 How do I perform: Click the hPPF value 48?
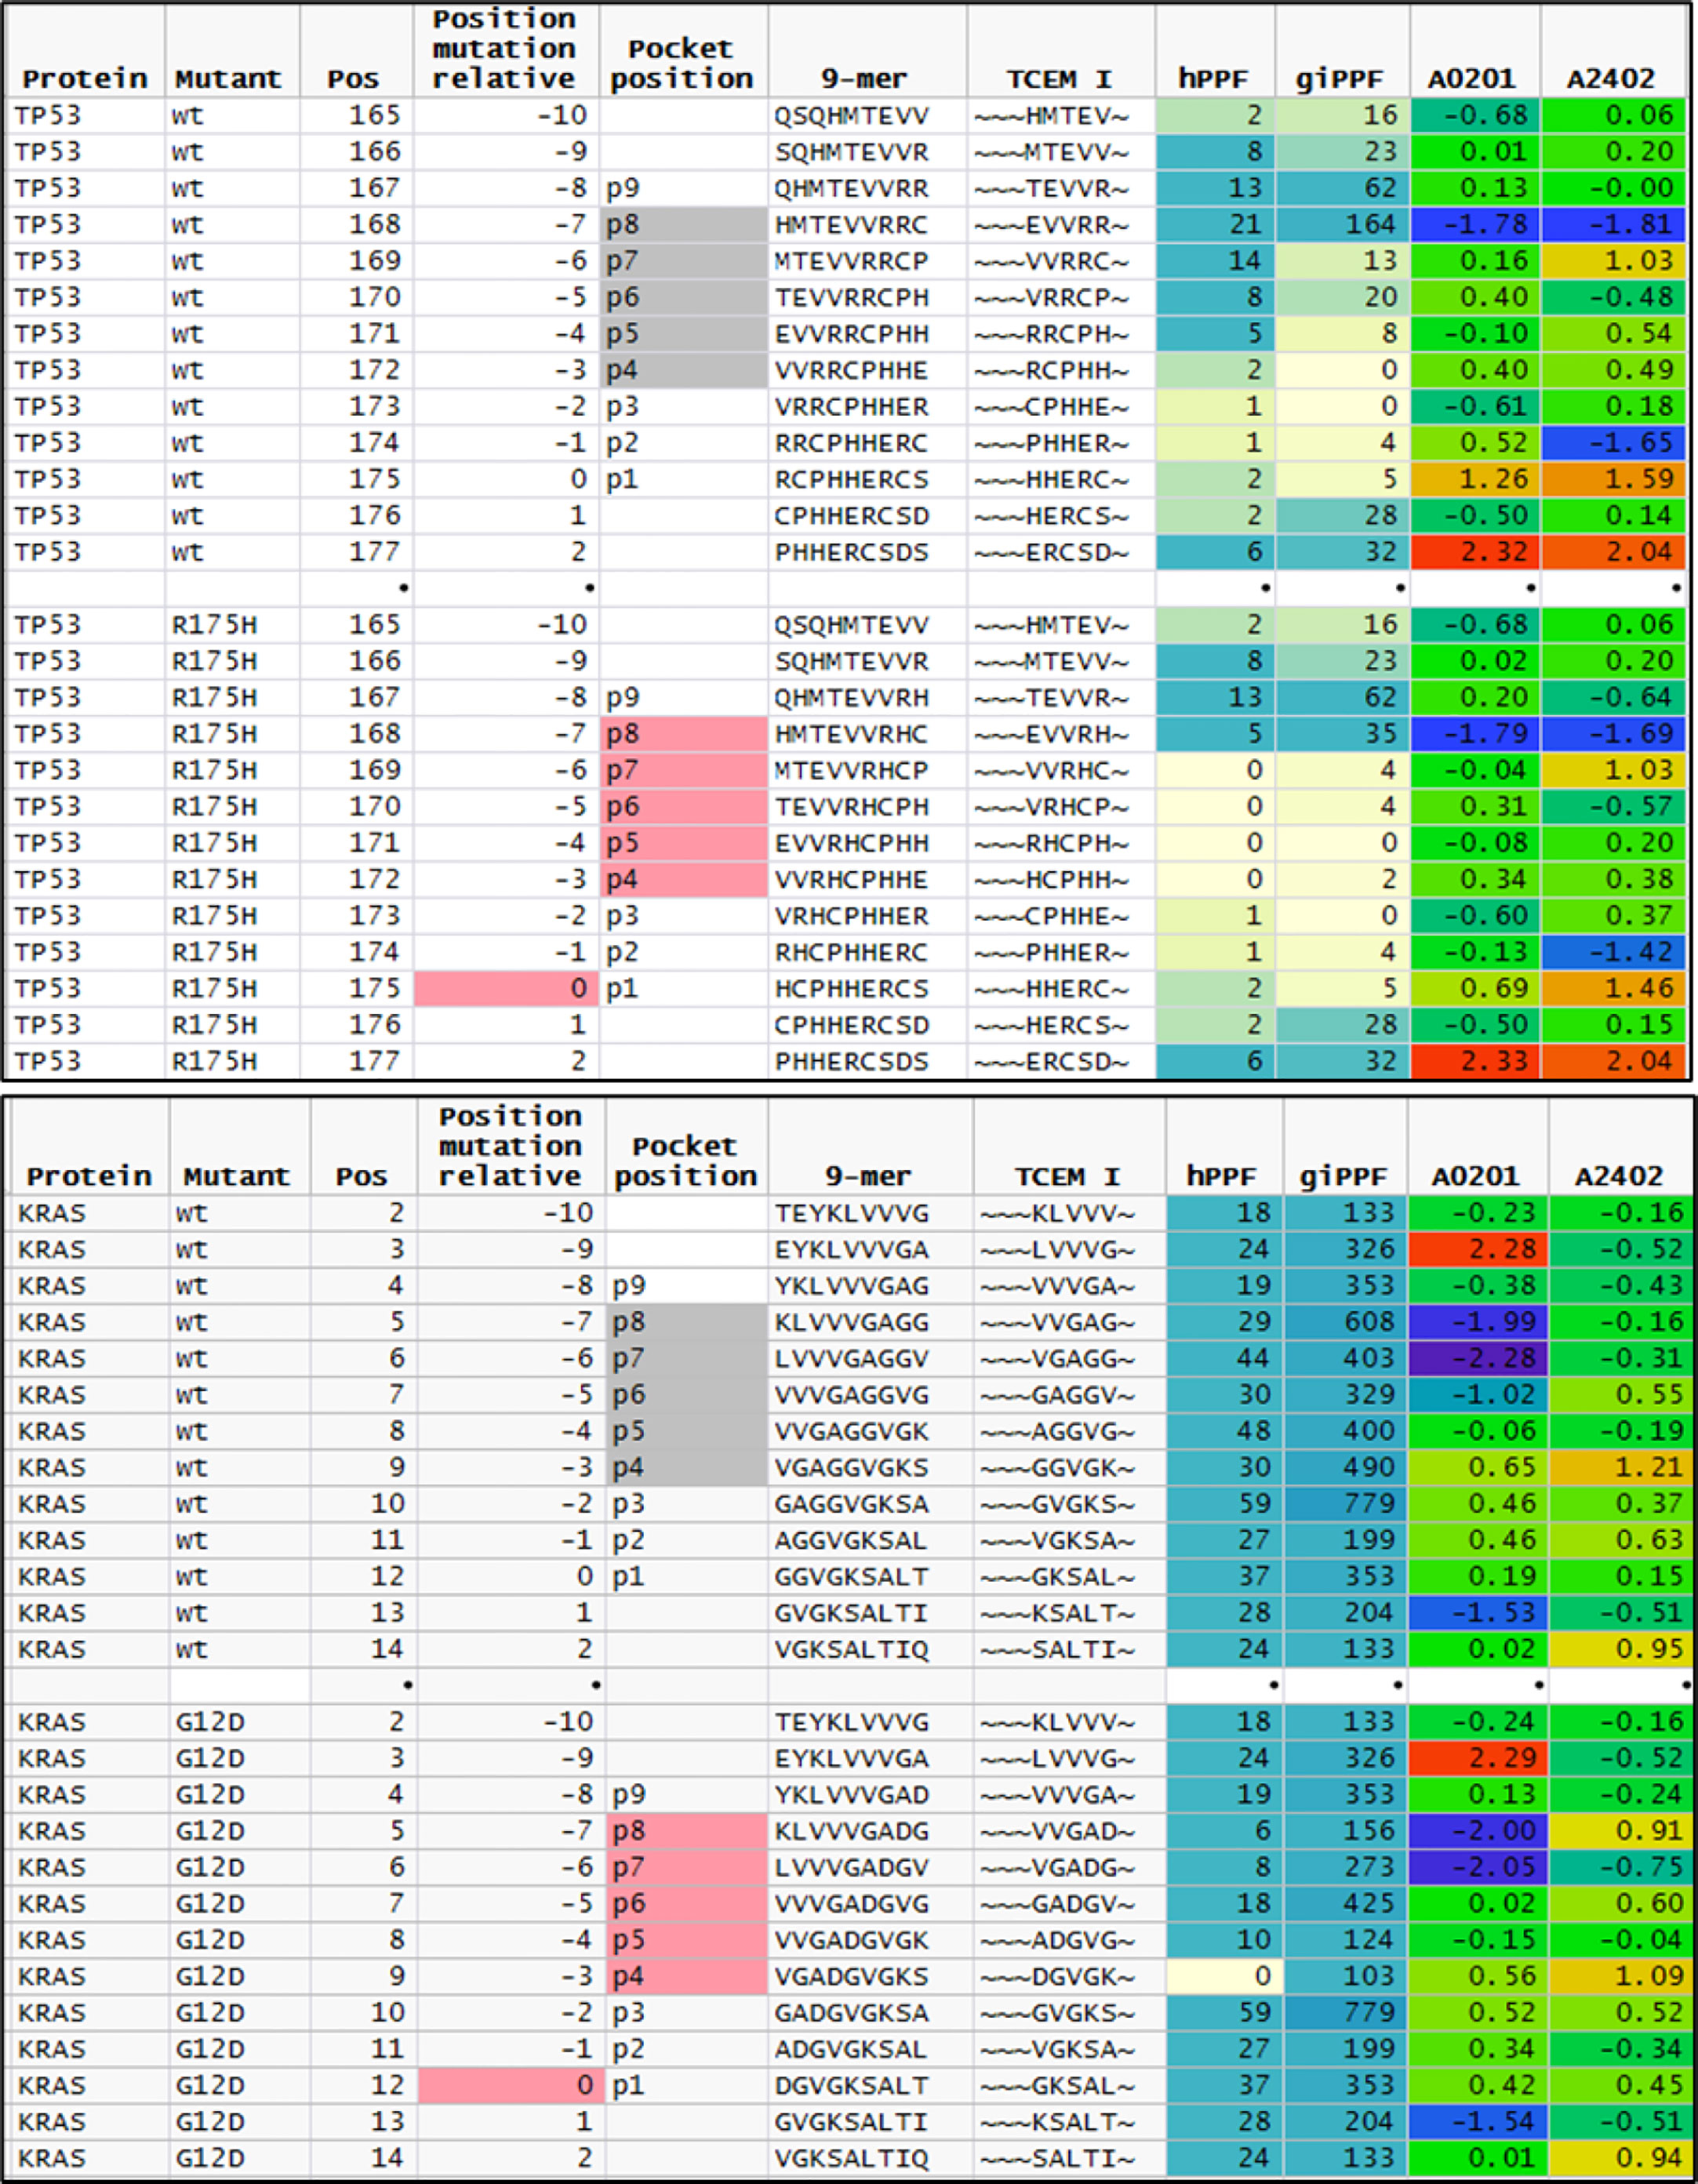pos(1224,1431)
